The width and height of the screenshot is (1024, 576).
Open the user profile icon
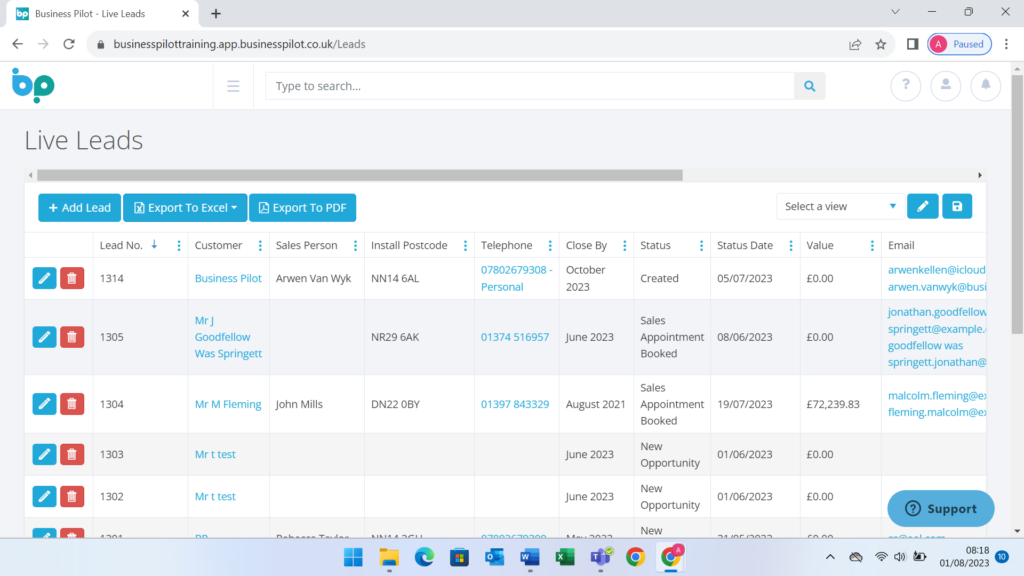tap(945, 86)
